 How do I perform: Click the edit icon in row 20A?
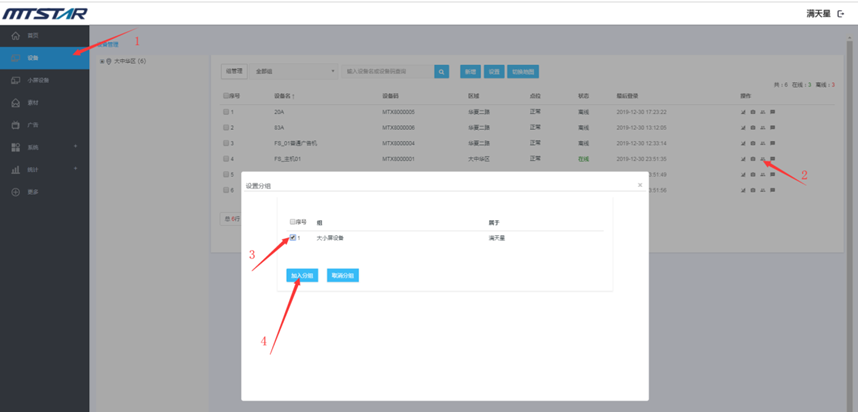[x=743, y=112]
